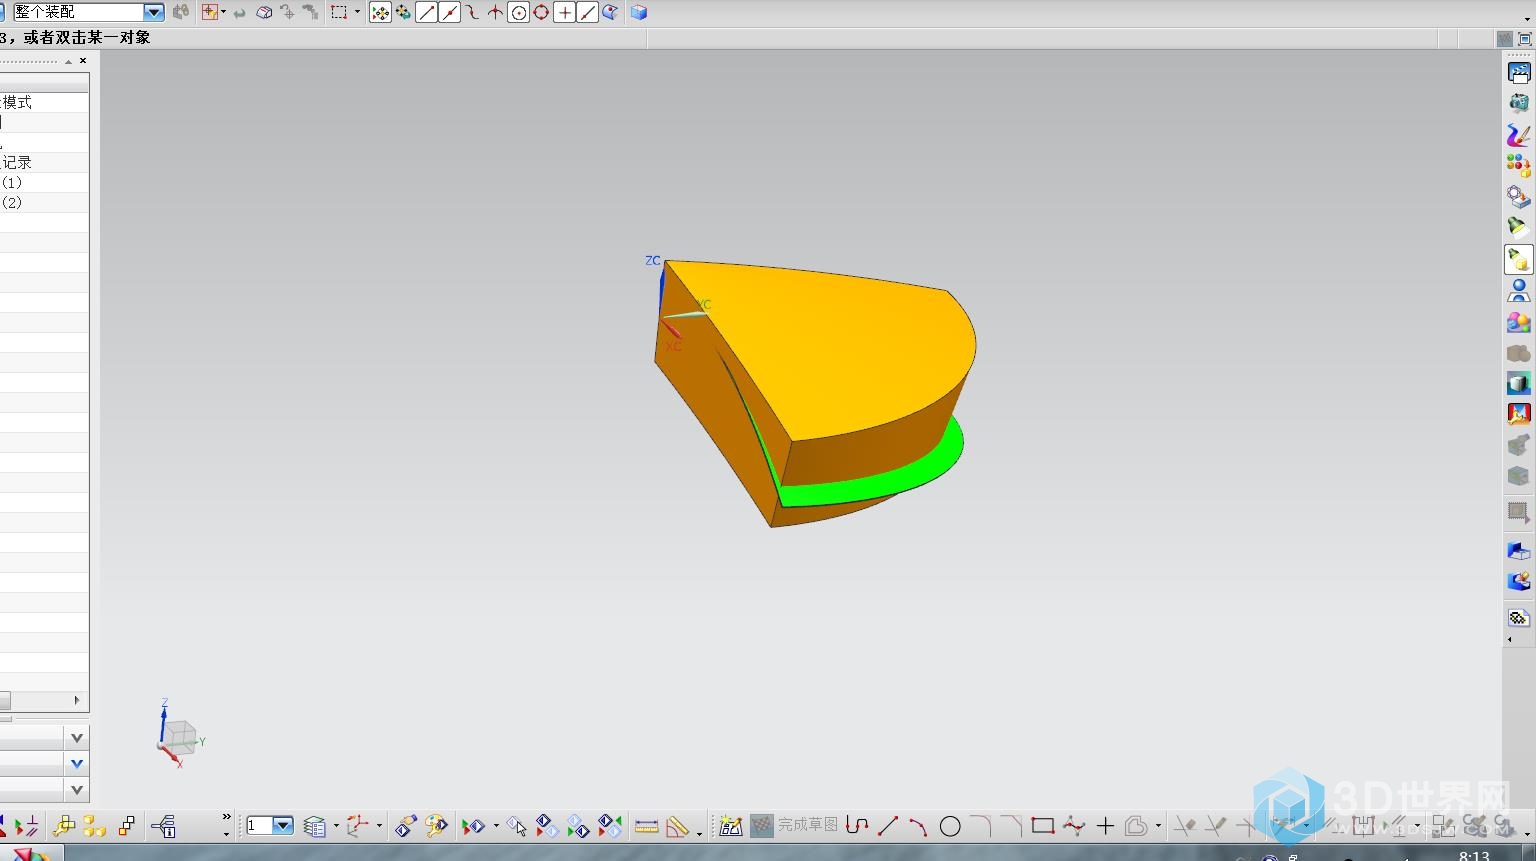
Task: Select the 模式 row in navigator
Action: (44, 102)
